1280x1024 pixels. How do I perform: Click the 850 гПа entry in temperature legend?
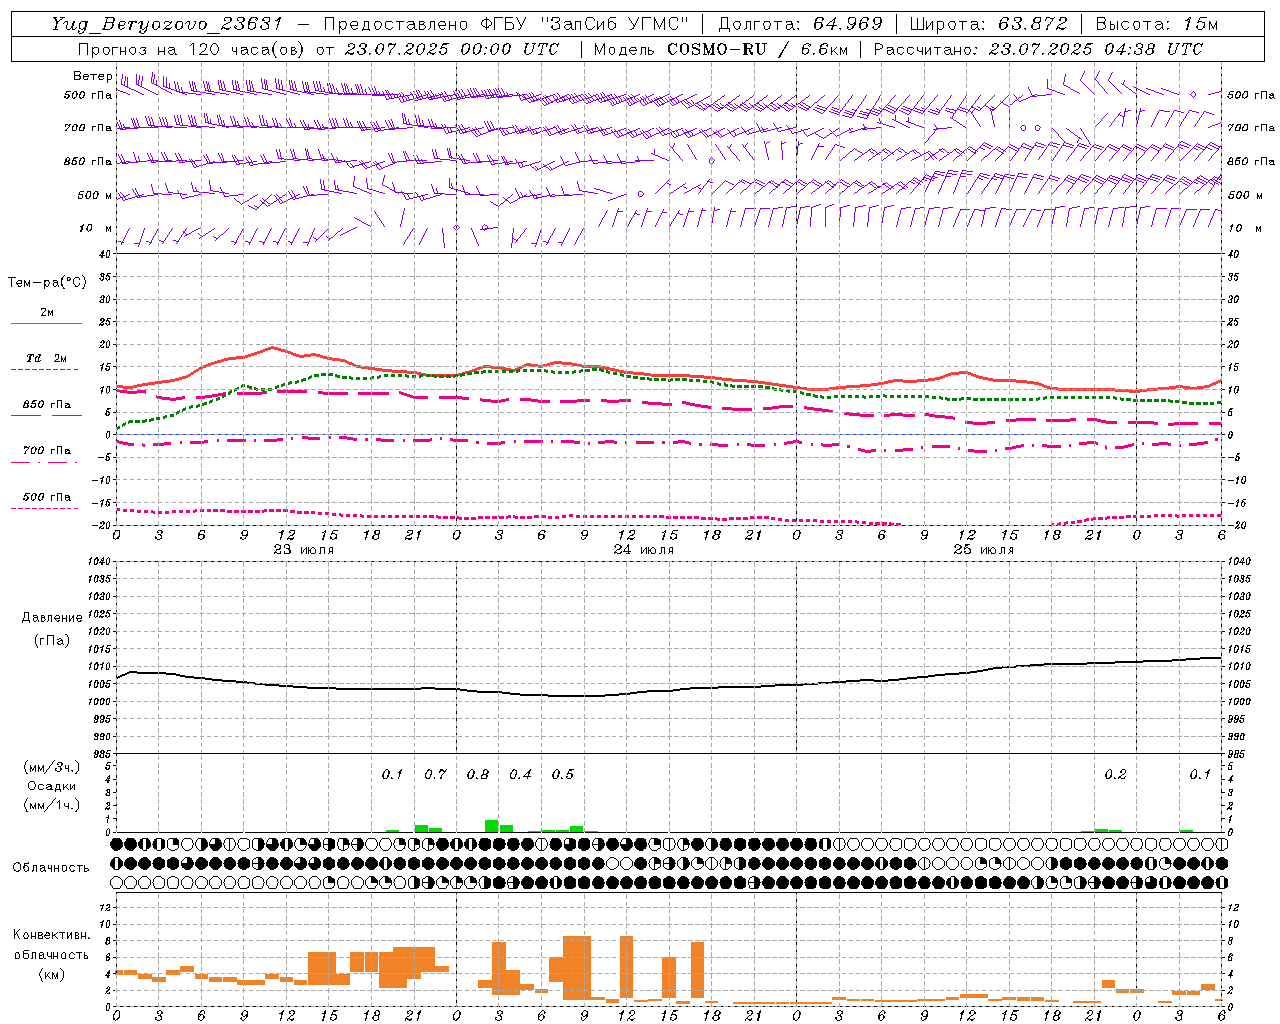(47, 405)
